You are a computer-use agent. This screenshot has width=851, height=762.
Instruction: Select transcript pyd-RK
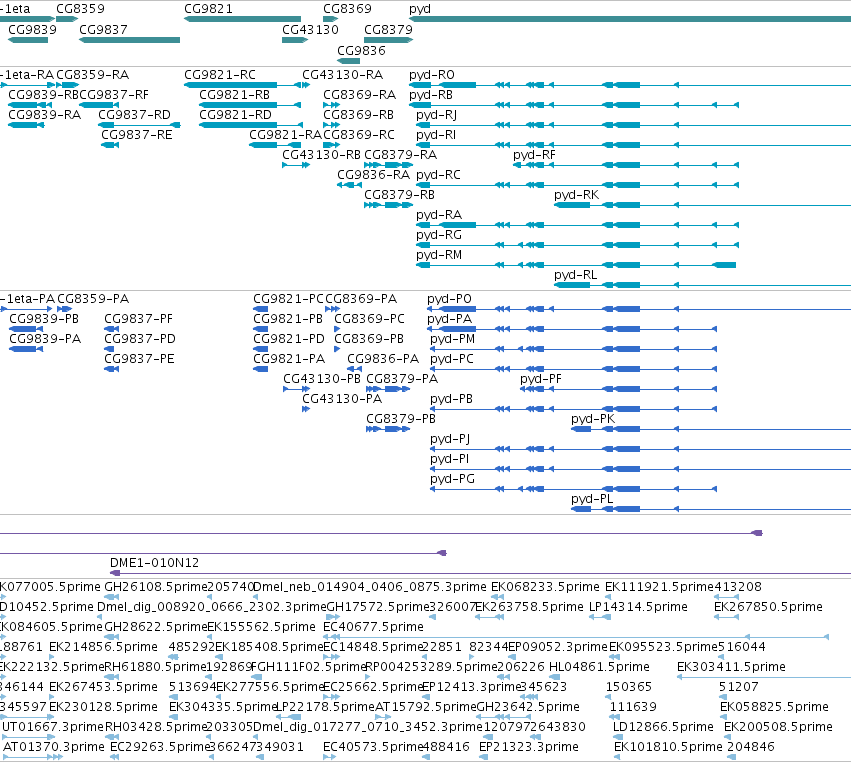(576, 195)
